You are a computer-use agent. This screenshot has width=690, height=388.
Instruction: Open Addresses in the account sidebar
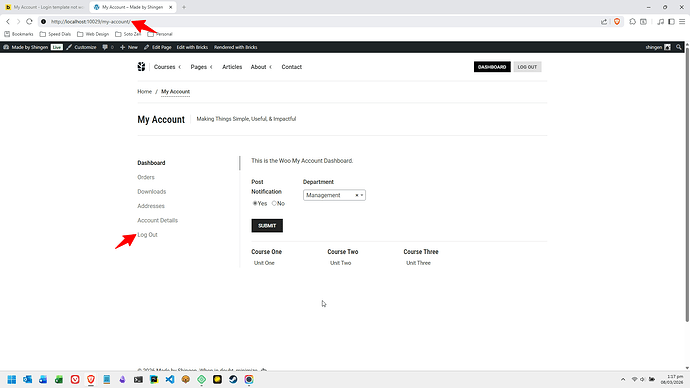pos(150,206)
